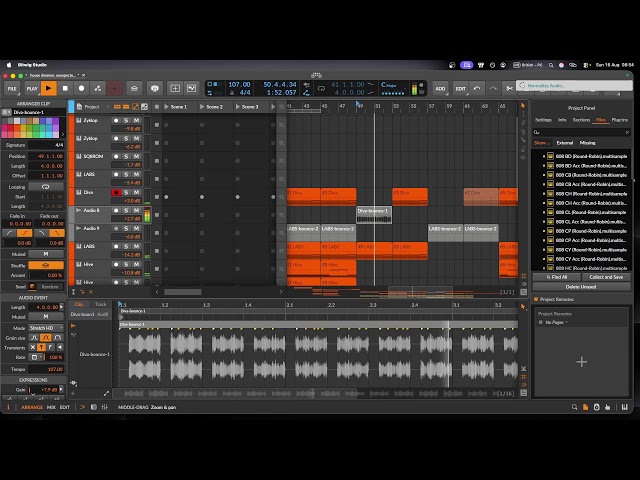Open the FILE menu dropdown

tap(12, 88)
